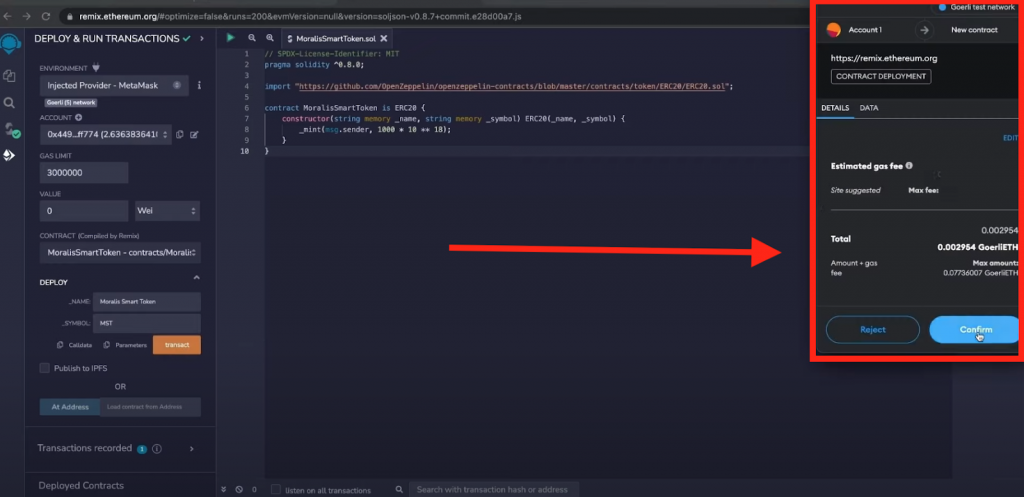Open the account 0x449...ff774 dropdown
Screen dimensions: 1024x497
(x=106, y=135)
